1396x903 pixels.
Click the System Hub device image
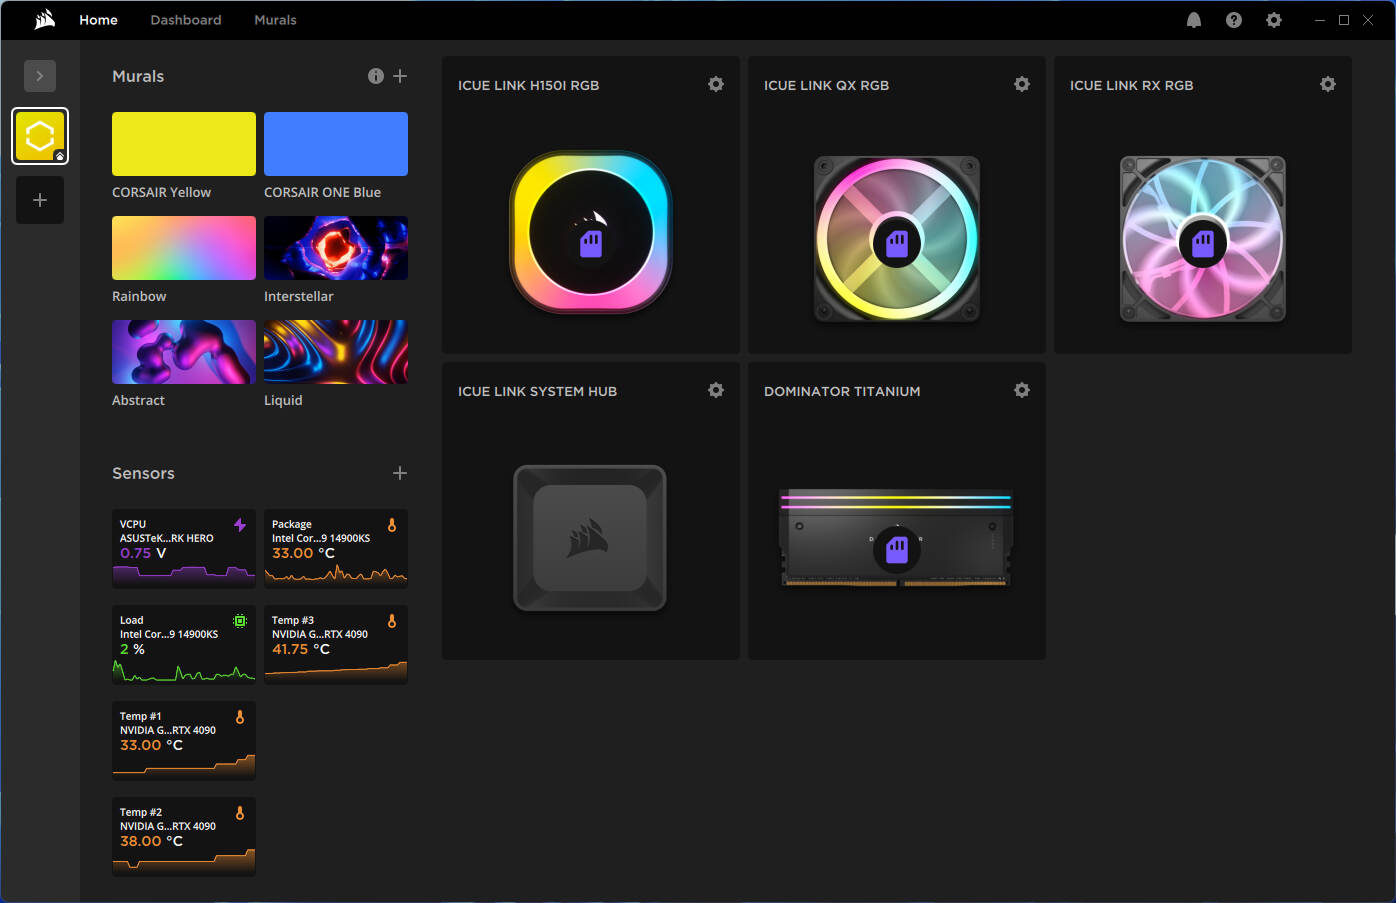tap(590, 538)
